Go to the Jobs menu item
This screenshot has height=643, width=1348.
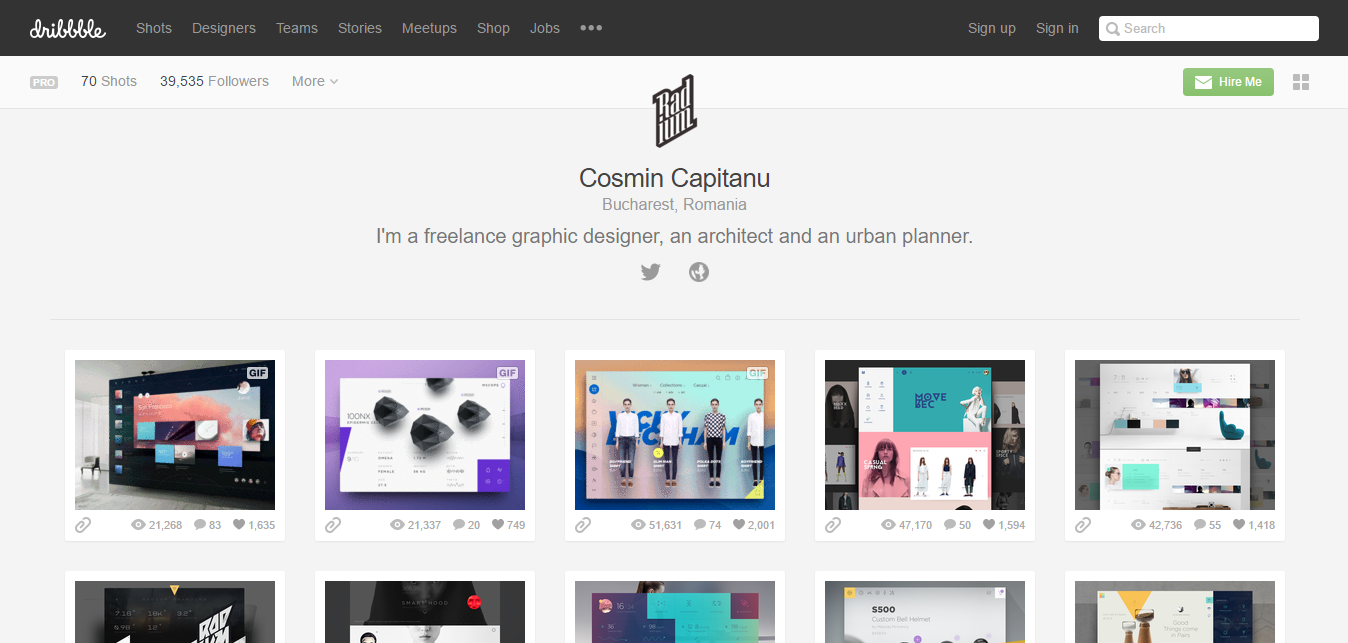tap(545, 28)
